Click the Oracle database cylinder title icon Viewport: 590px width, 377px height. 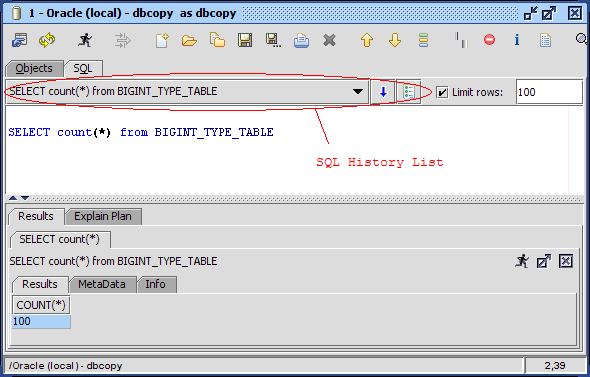click(x=16, y=13)
